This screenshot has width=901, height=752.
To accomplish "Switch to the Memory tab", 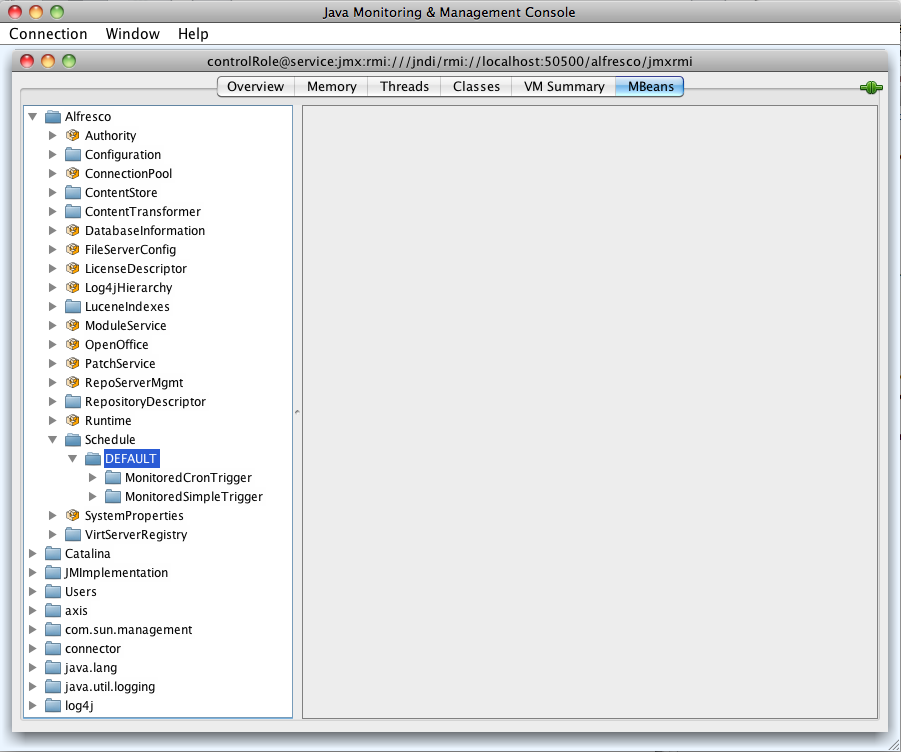I will coord(332,87).
